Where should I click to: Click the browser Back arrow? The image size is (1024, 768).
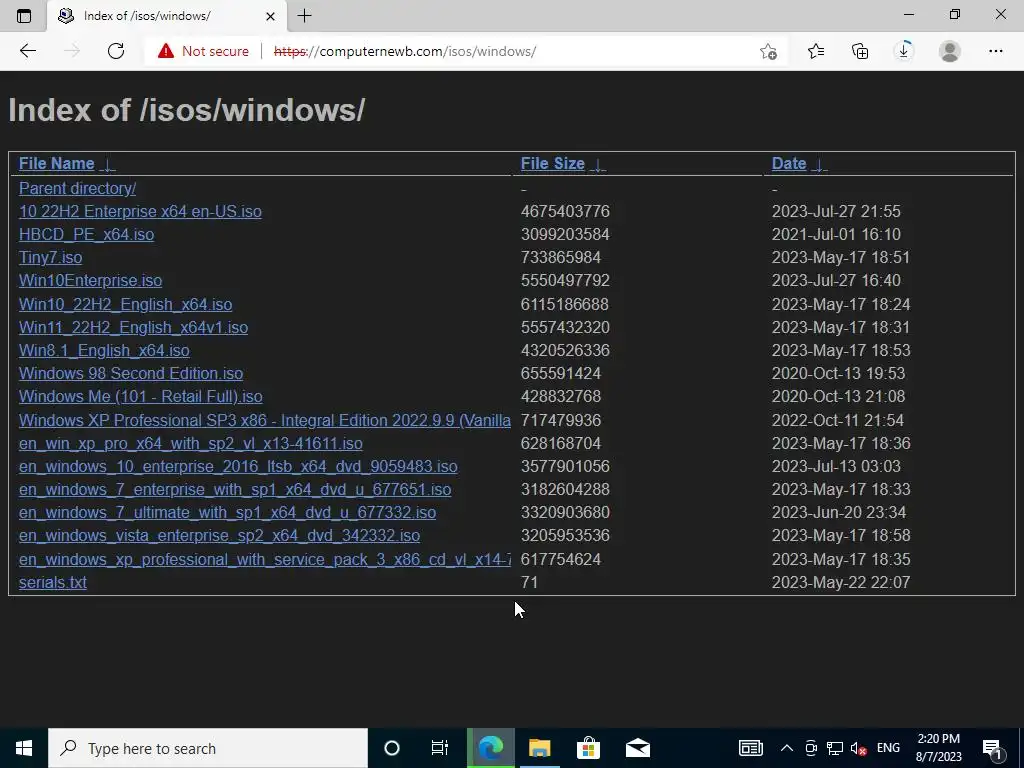click(27, 51)
